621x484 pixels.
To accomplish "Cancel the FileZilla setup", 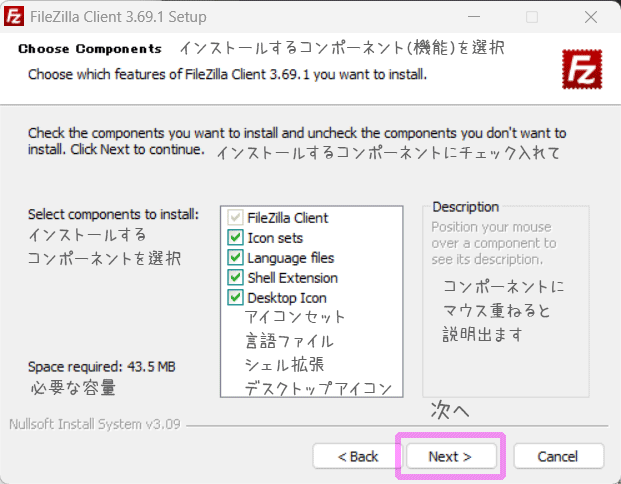I will [558, 456].
